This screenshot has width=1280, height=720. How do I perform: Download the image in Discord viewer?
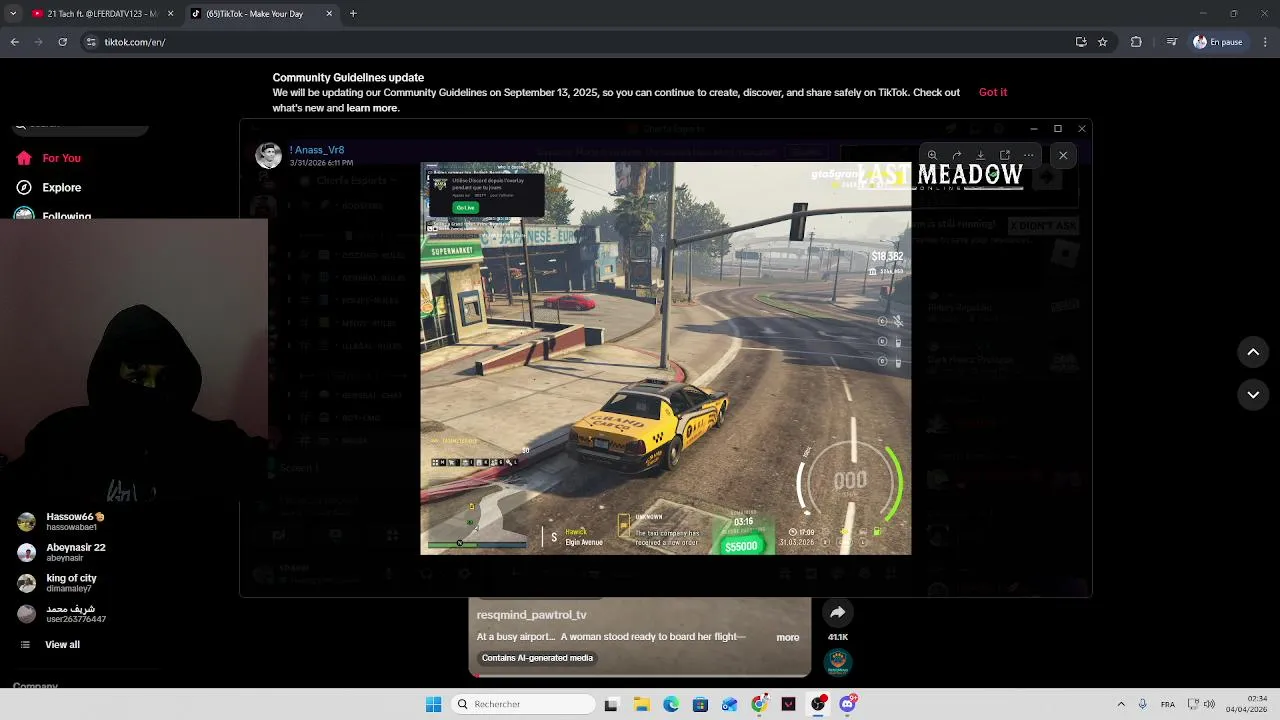(x=980, y=155)
